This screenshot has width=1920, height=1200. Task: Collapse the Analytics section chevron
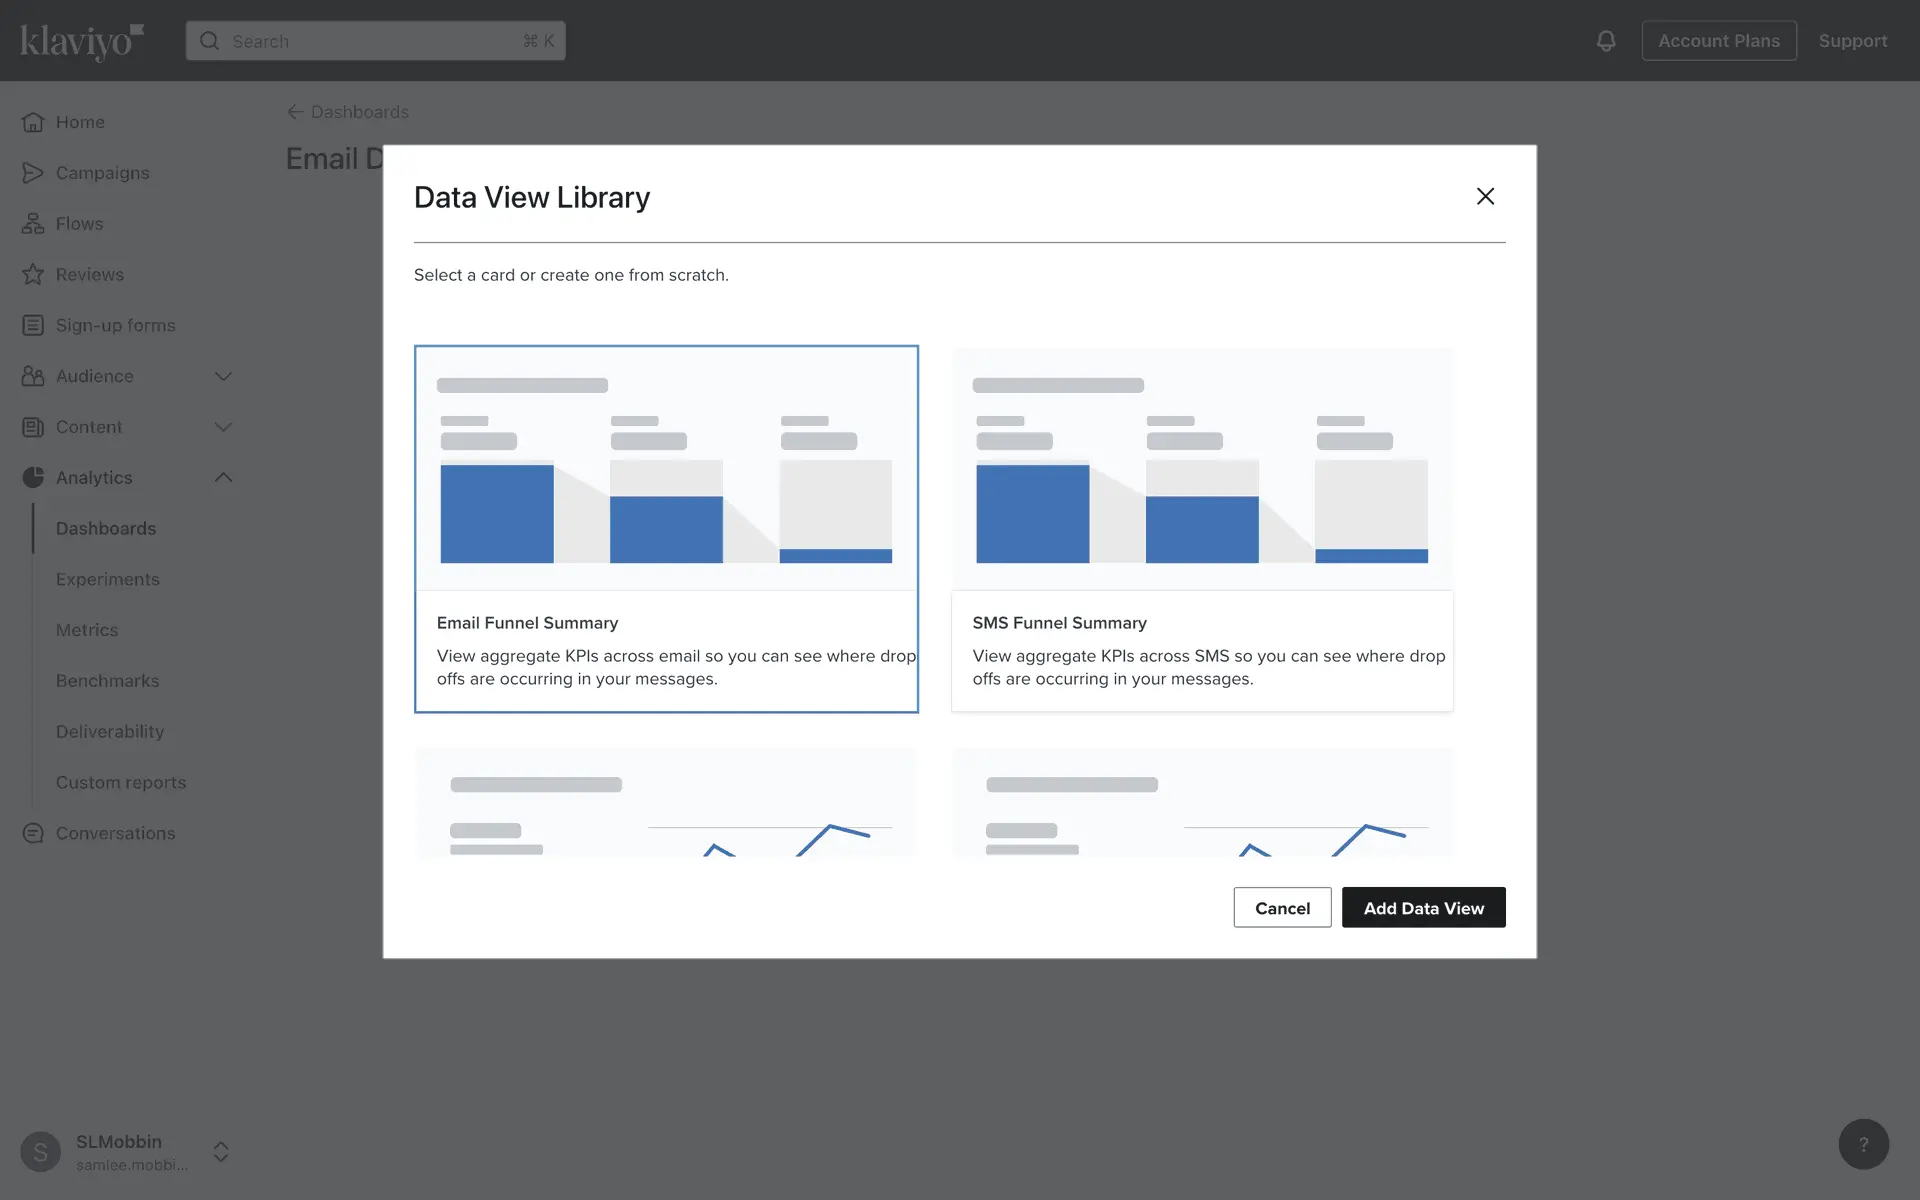point(223,478)
